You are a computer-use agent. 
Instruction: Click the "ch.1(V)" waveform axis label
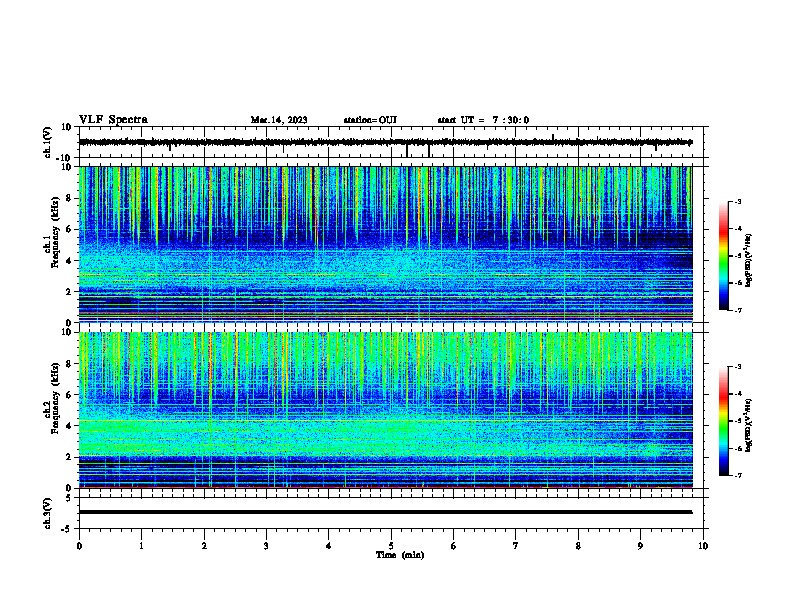click(x=47, y=142)
